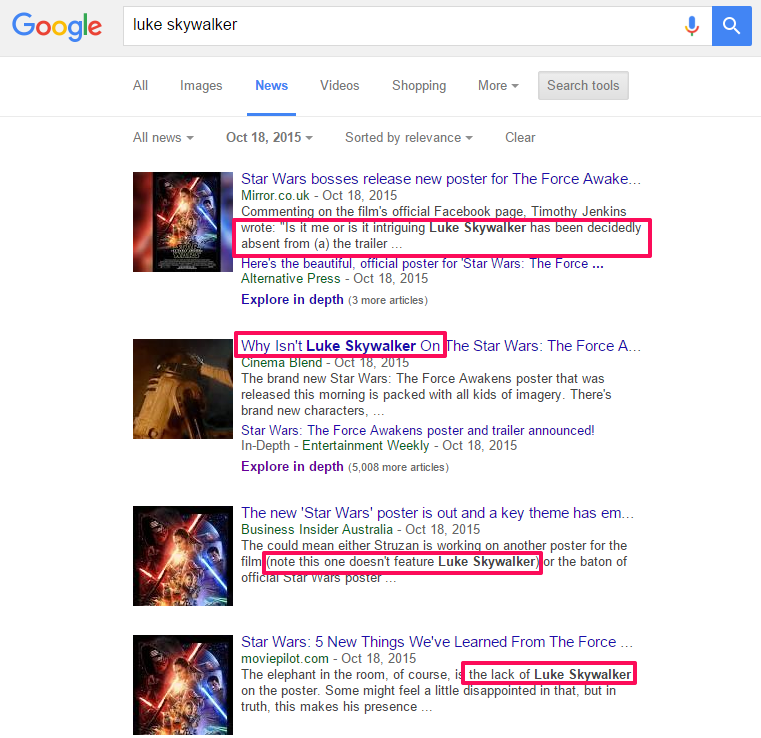Open the moviepilot.com article thumbnail
This screenshot has width=761, height=738.
pos(183,685)
